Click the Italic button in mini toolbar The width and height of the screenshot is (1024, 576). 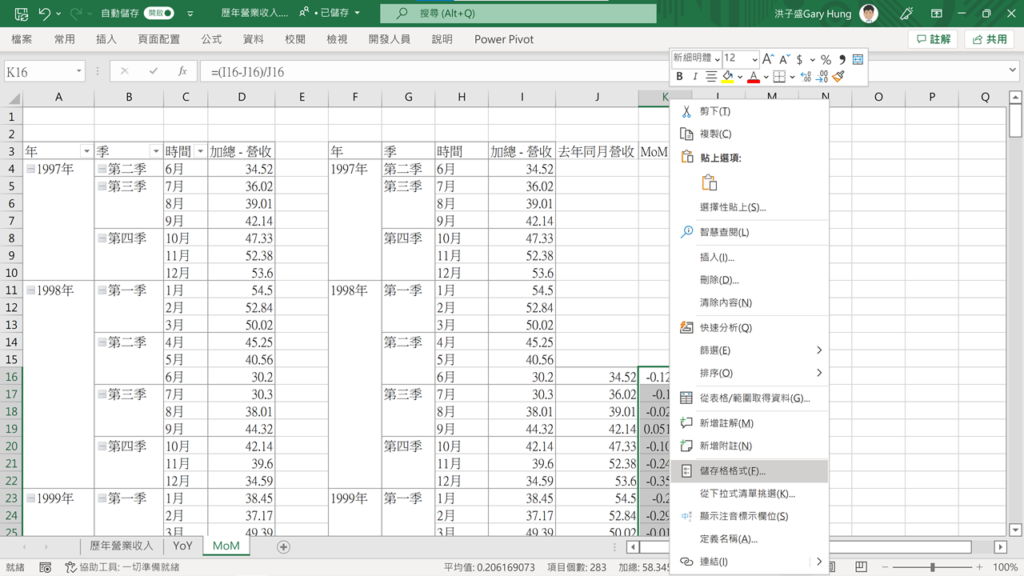coord(694,77)
